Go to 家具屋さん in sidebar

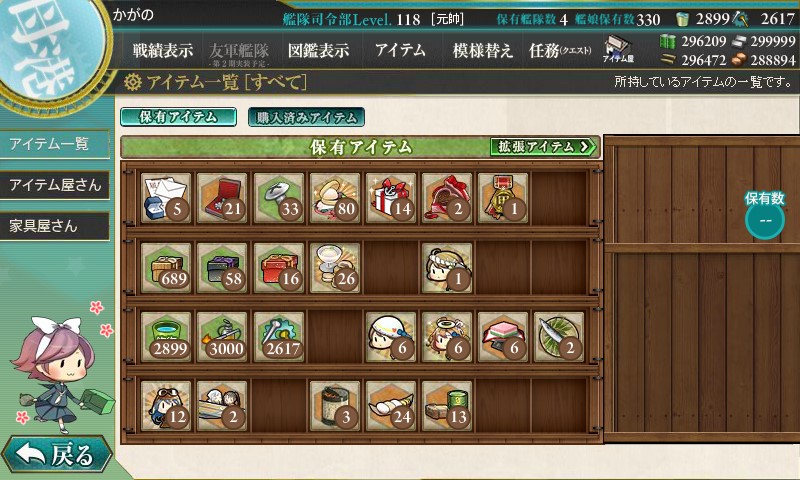(55, 226)
